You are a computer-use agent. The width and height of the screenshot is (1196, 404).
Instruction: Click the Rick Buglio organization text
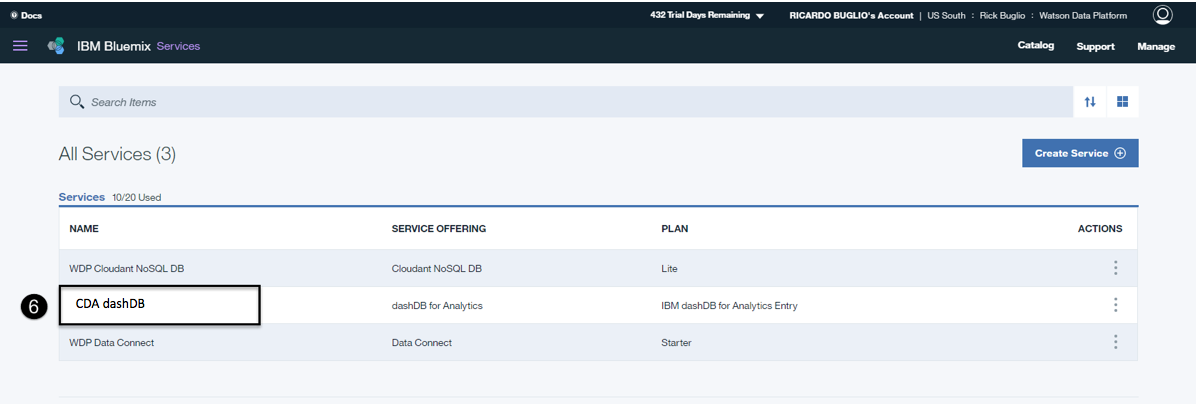[1002, 15]
